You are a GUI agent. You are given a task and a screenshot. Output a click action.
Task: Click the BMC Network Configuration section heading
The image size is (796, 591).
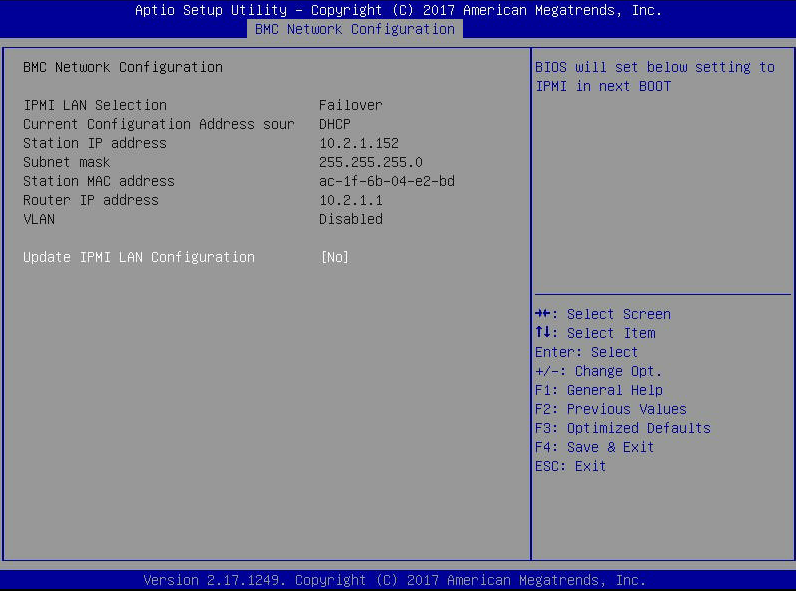coord(123,67)
